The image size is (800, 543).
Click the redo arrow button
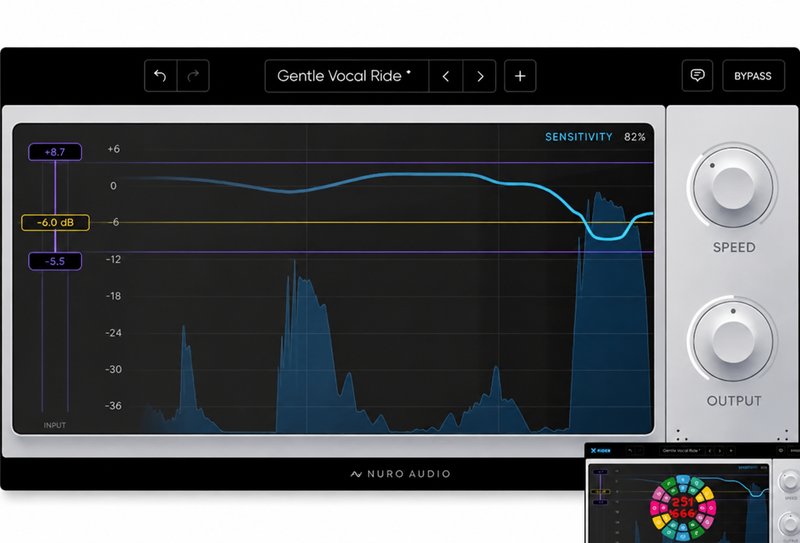click(193, 76)
